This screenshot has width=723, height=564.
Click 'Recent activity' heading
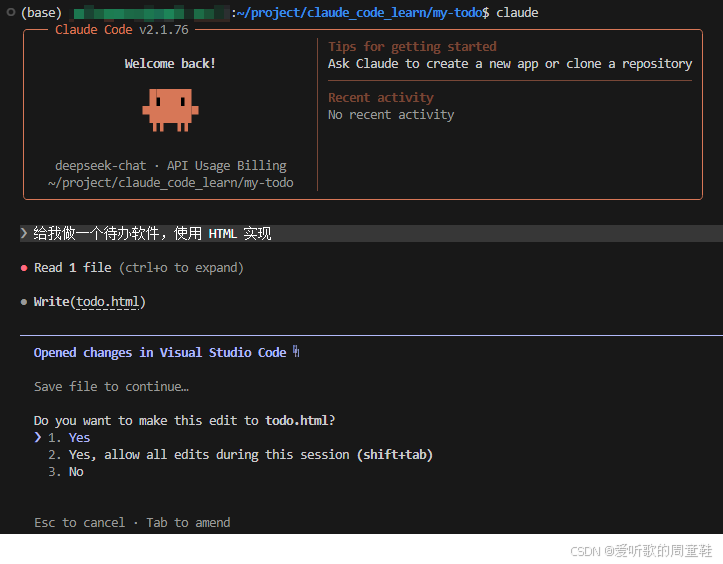coord(381,98)
